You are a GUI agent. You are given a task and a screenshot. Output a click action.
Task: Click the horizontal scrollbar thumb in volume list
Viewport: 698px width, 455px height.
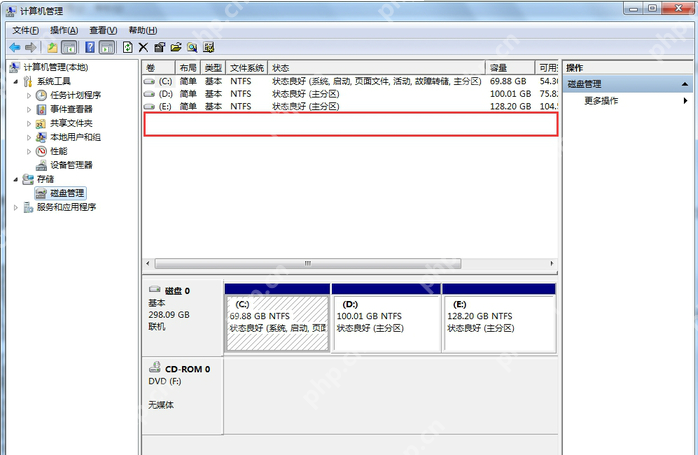(308, 264)
